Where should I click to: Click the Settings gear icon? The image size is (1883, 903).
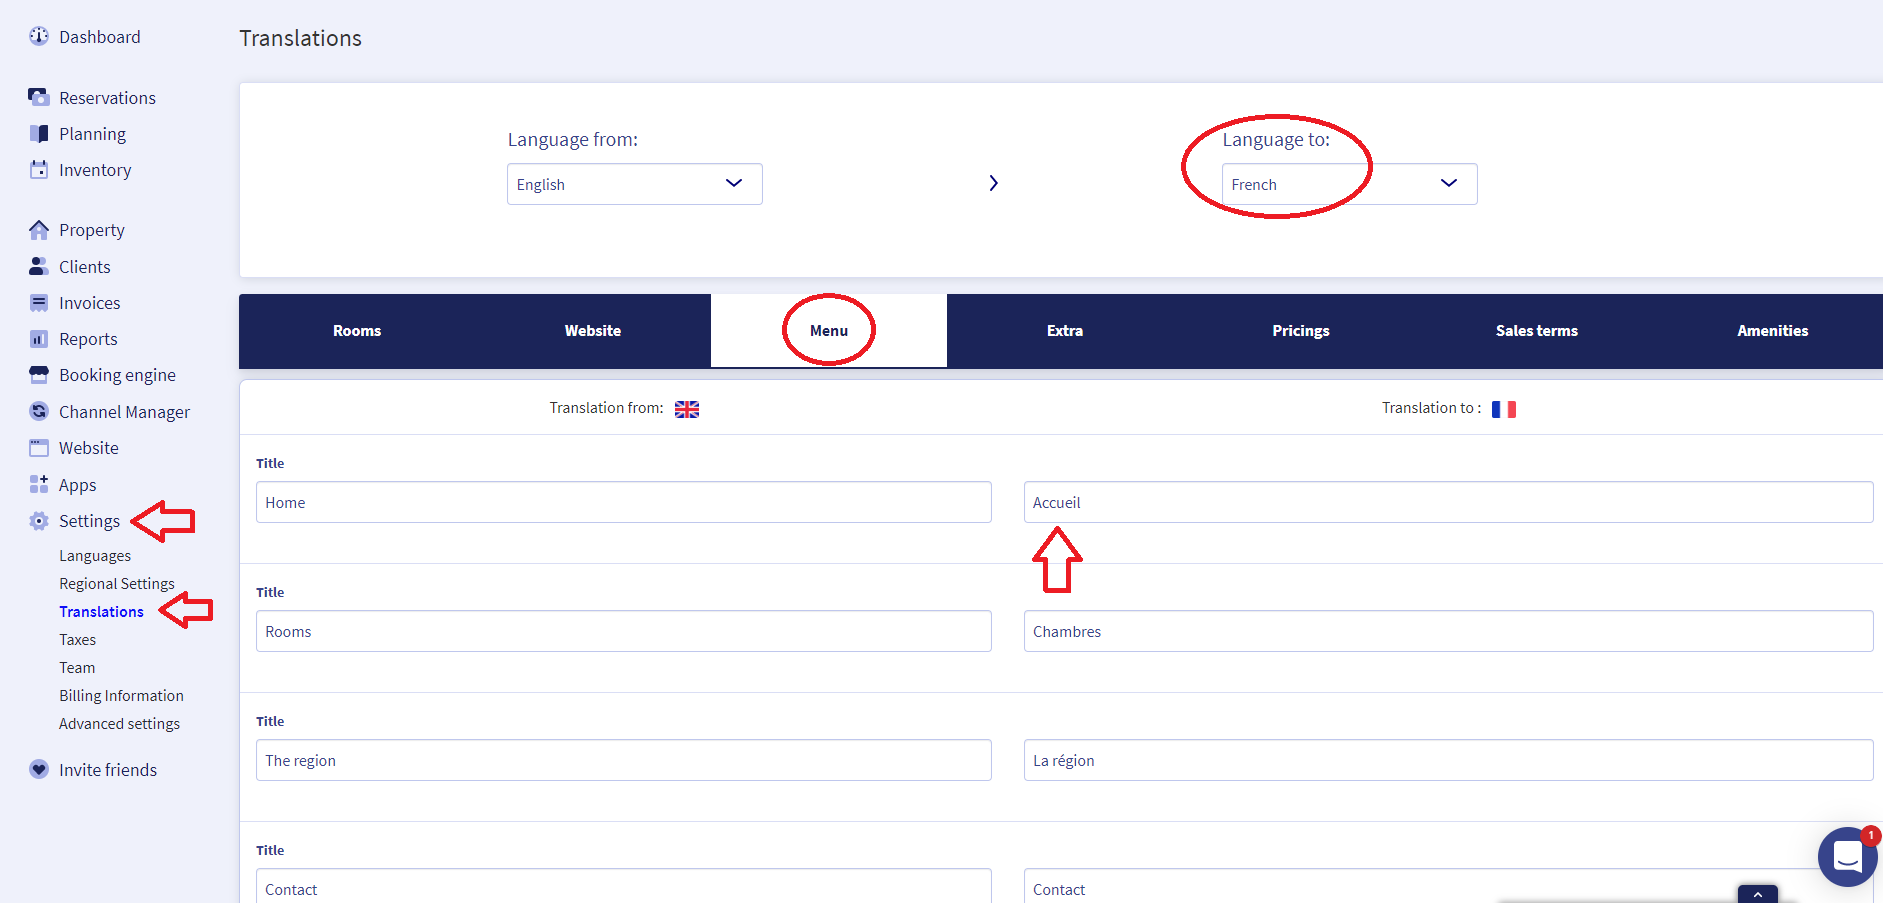39,520
